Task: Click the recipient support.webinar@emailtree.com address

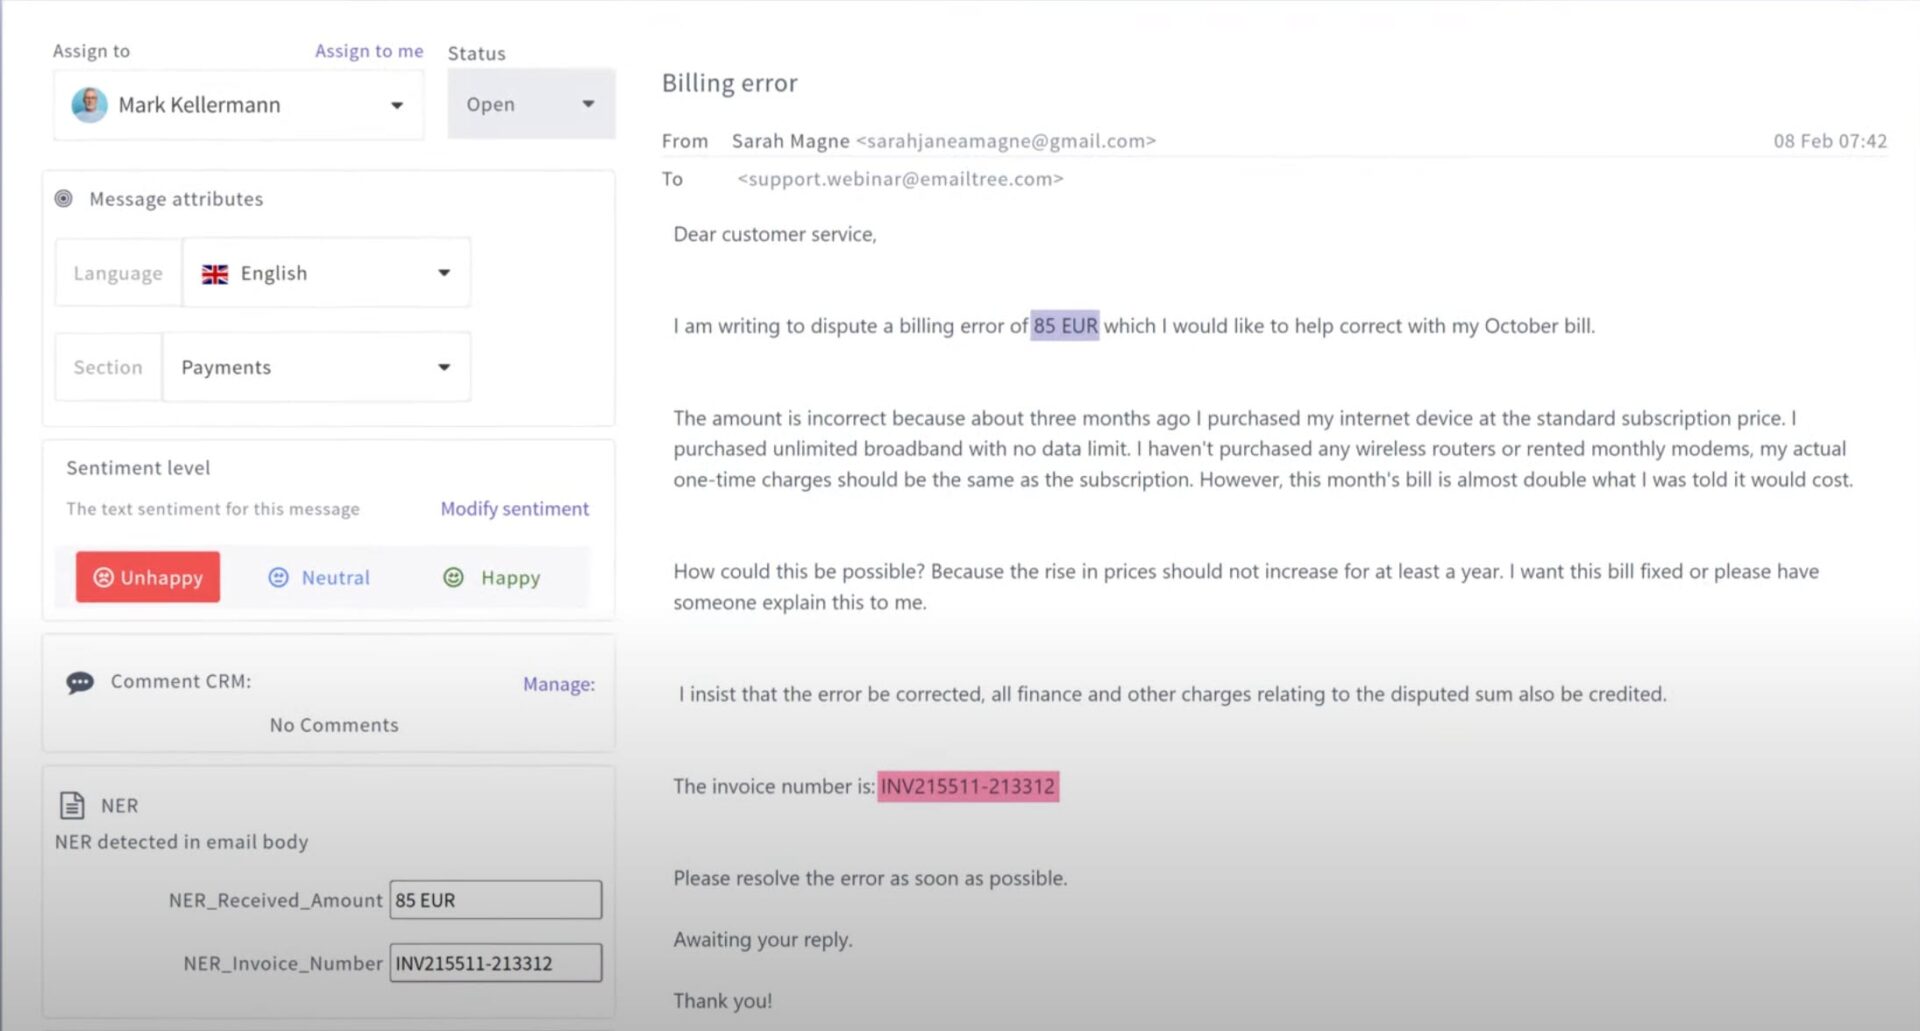Action: (x=900, y=179)
